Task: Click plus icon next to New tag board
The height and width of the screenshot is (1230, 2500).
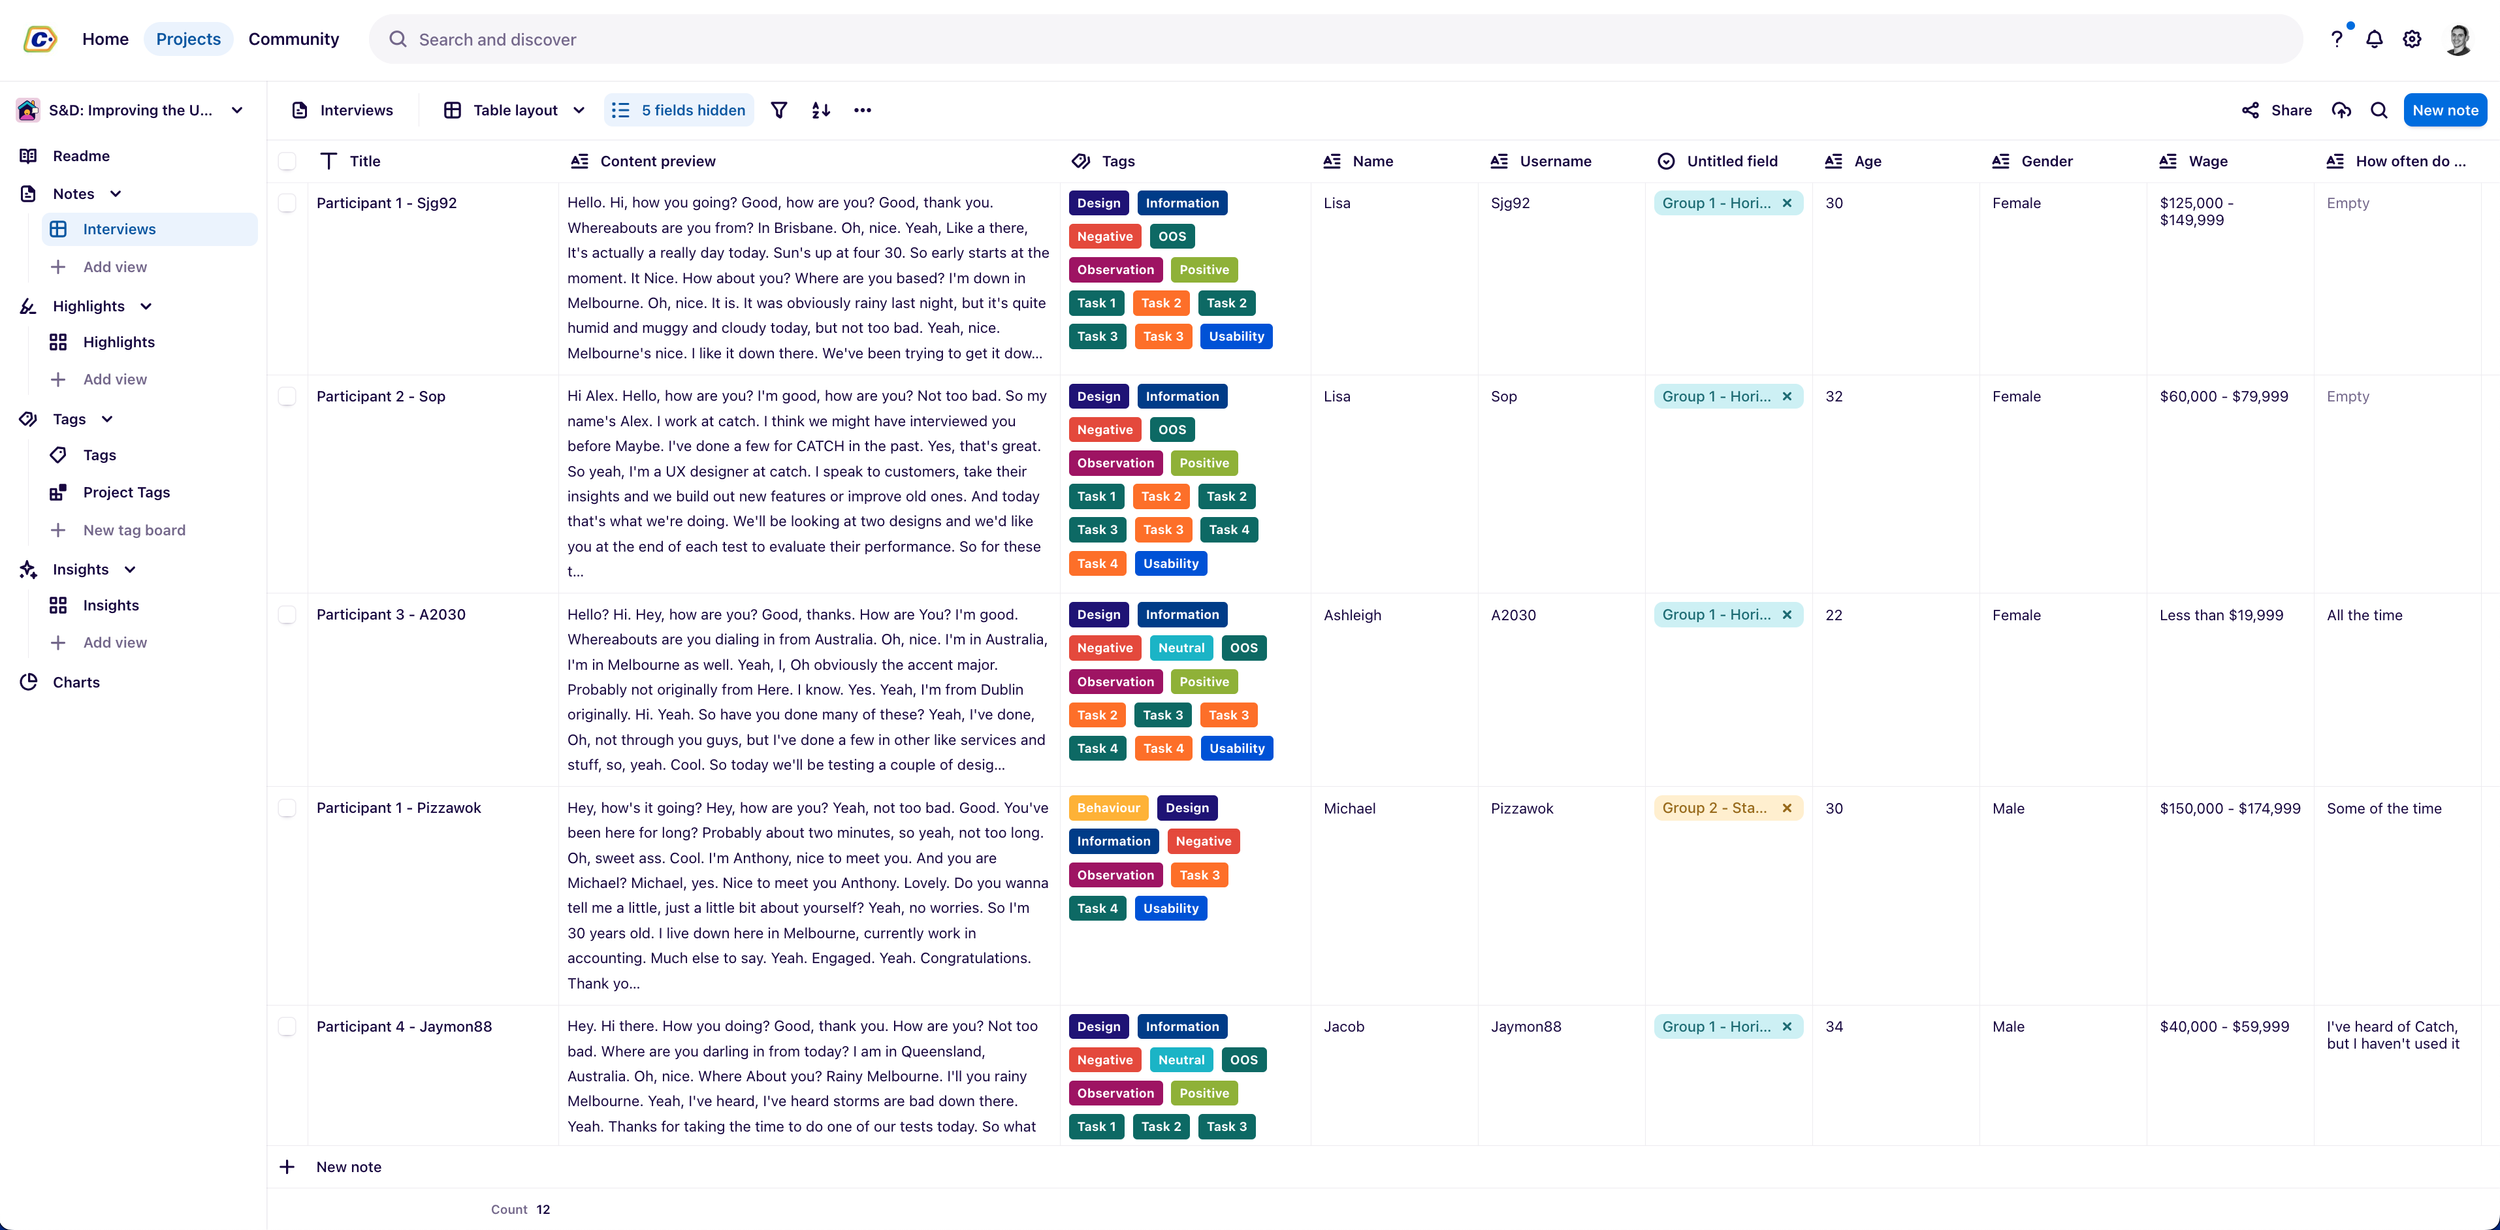Action: pyautogui.click(x=58, y=530)
